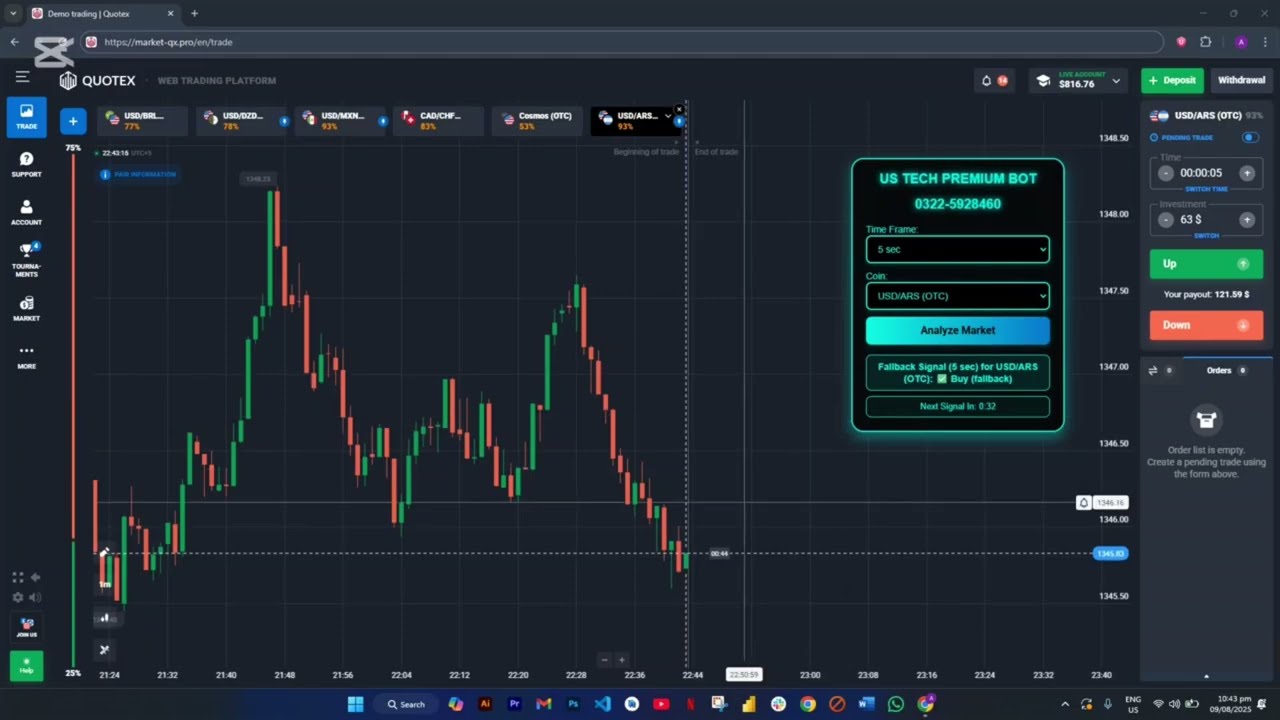This screenshot has width=1280, height=720.
Task: Open the hamburger menu beside the Quotex logo
Action: tap(22, 76)
